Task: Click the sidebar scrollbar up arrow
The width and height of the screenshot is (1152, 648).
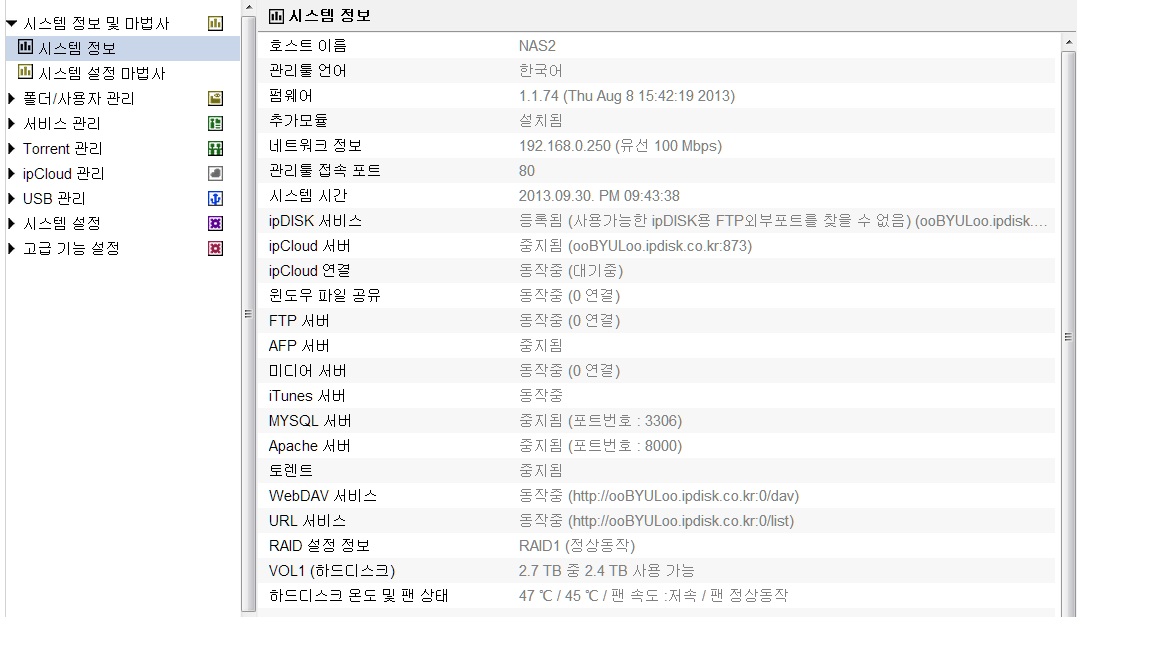Action: coord(248,7)
